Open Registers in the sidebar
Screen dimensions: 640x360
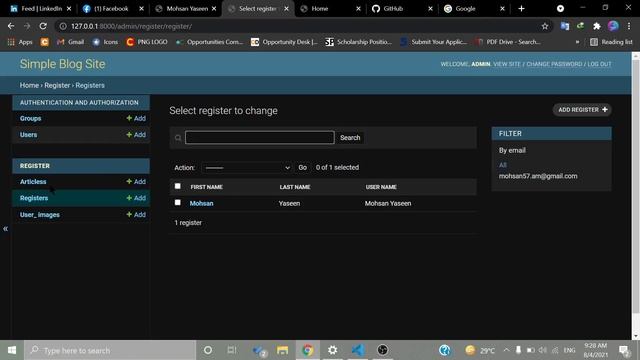[x=34, y=198]
